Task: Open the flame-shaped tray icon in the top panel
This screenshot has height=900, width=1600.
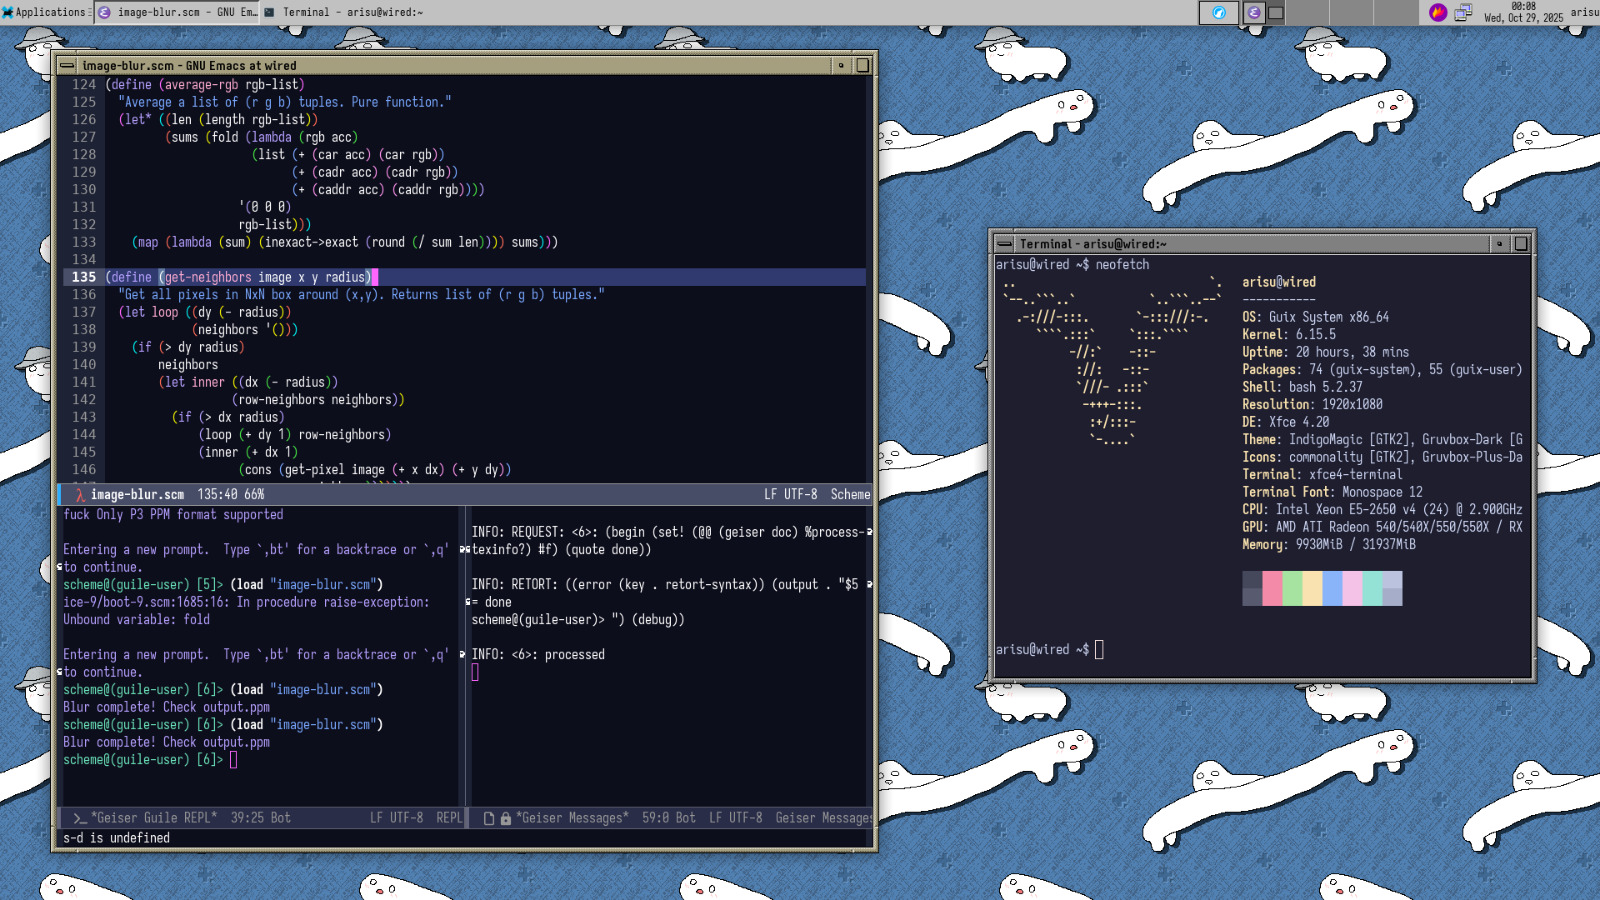Action: pyautogui.click(x=1438, y=12)
